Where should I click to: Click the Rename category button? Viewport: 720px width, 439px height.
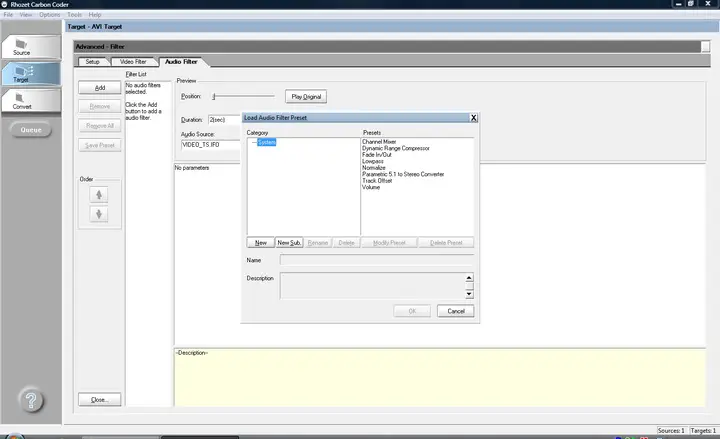318,242
